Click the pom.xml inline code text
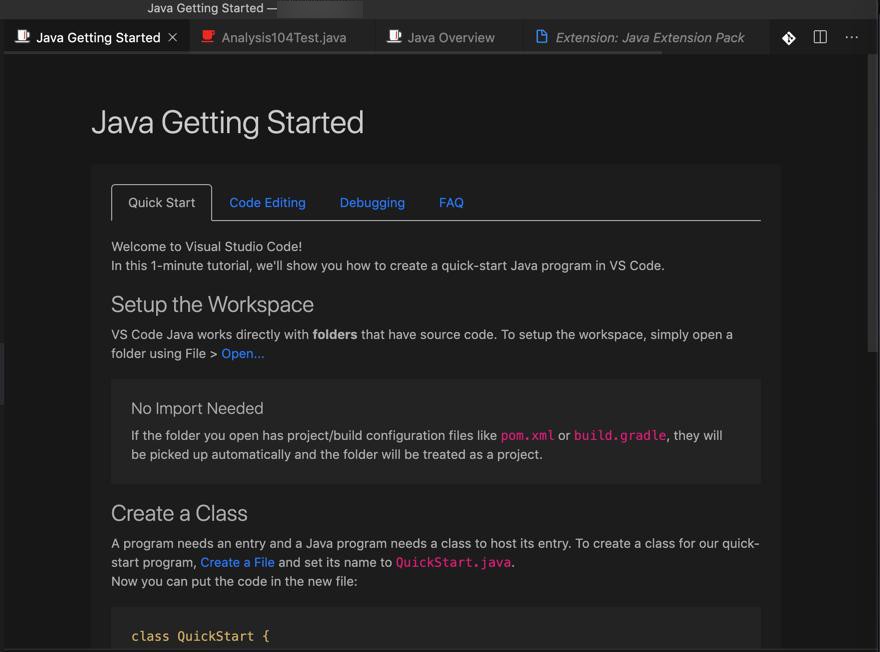The image size is (880, 652). 527,436
